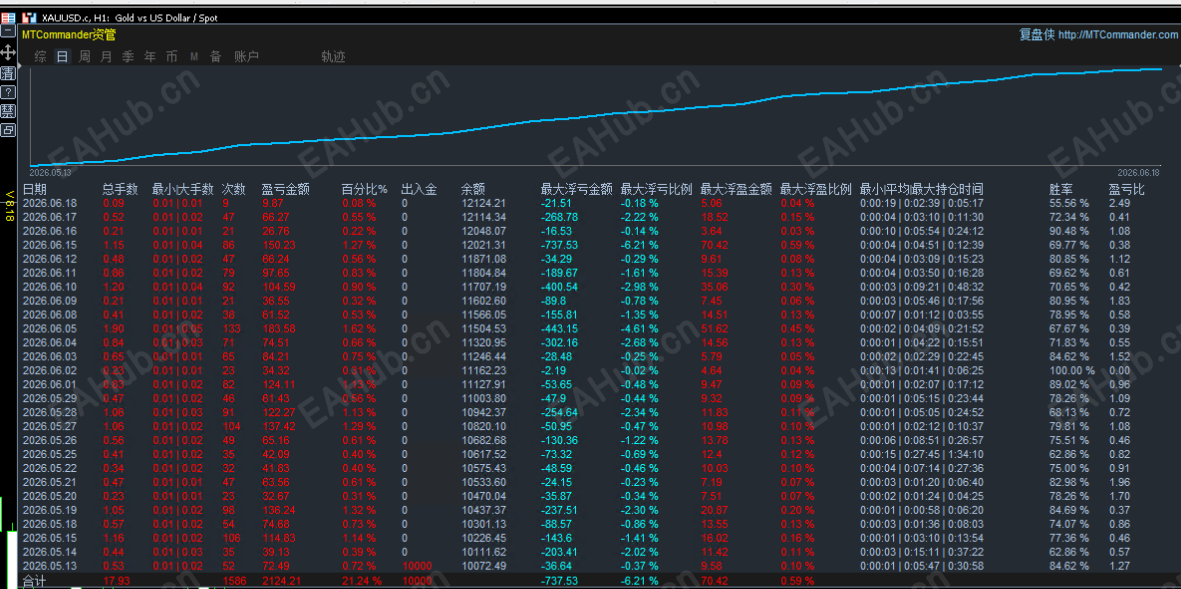Select the 2026.05.13 date row
1181x589 pixels.
click(x=50, y=566)
